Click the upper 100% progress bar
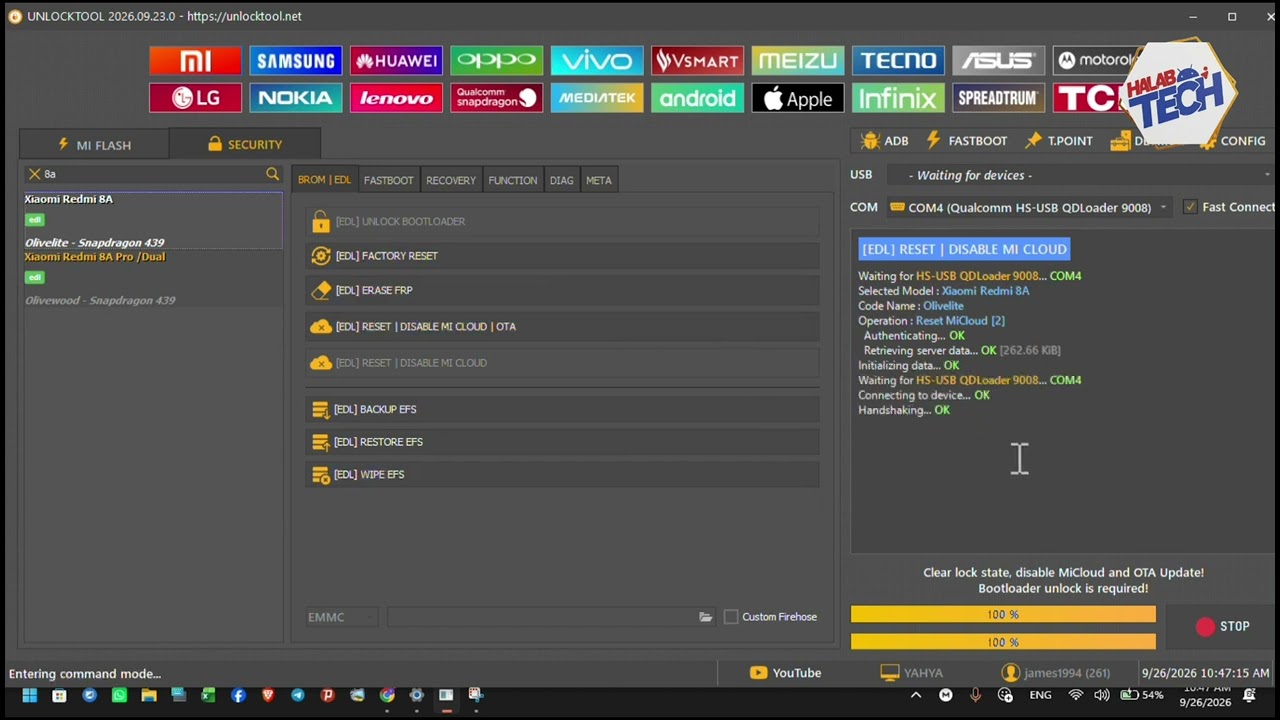Viewport: 1280px width, 720px height. click(x=1003, y=615)
